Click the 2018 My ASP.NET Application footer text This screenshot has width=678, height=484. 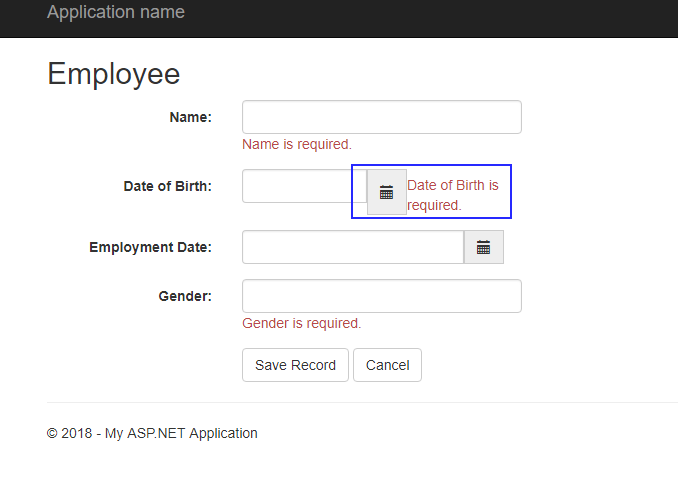click(x=152, y=433)
